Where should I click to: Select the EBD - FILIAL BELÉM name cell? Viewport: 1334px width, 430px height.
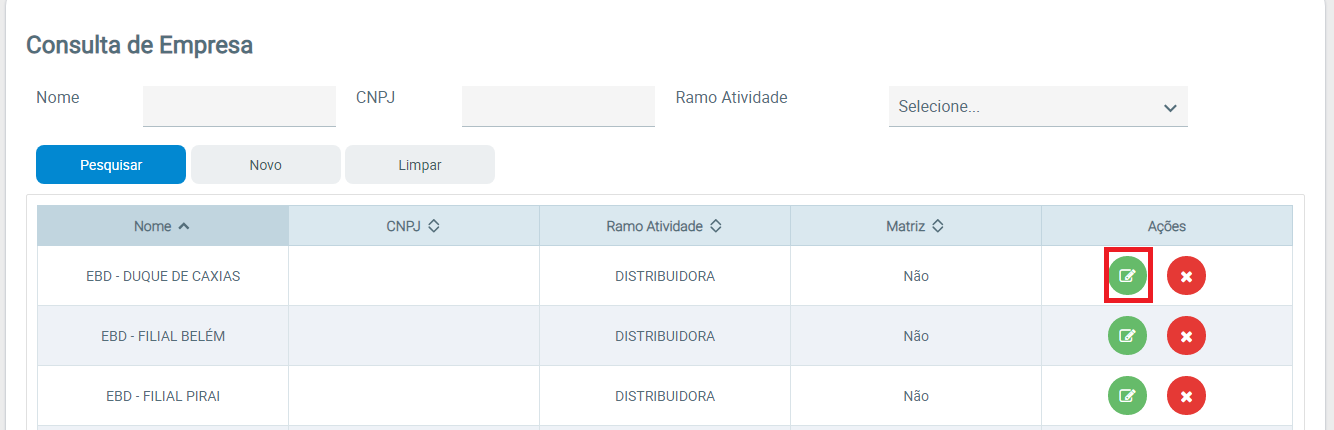[163, 336]
